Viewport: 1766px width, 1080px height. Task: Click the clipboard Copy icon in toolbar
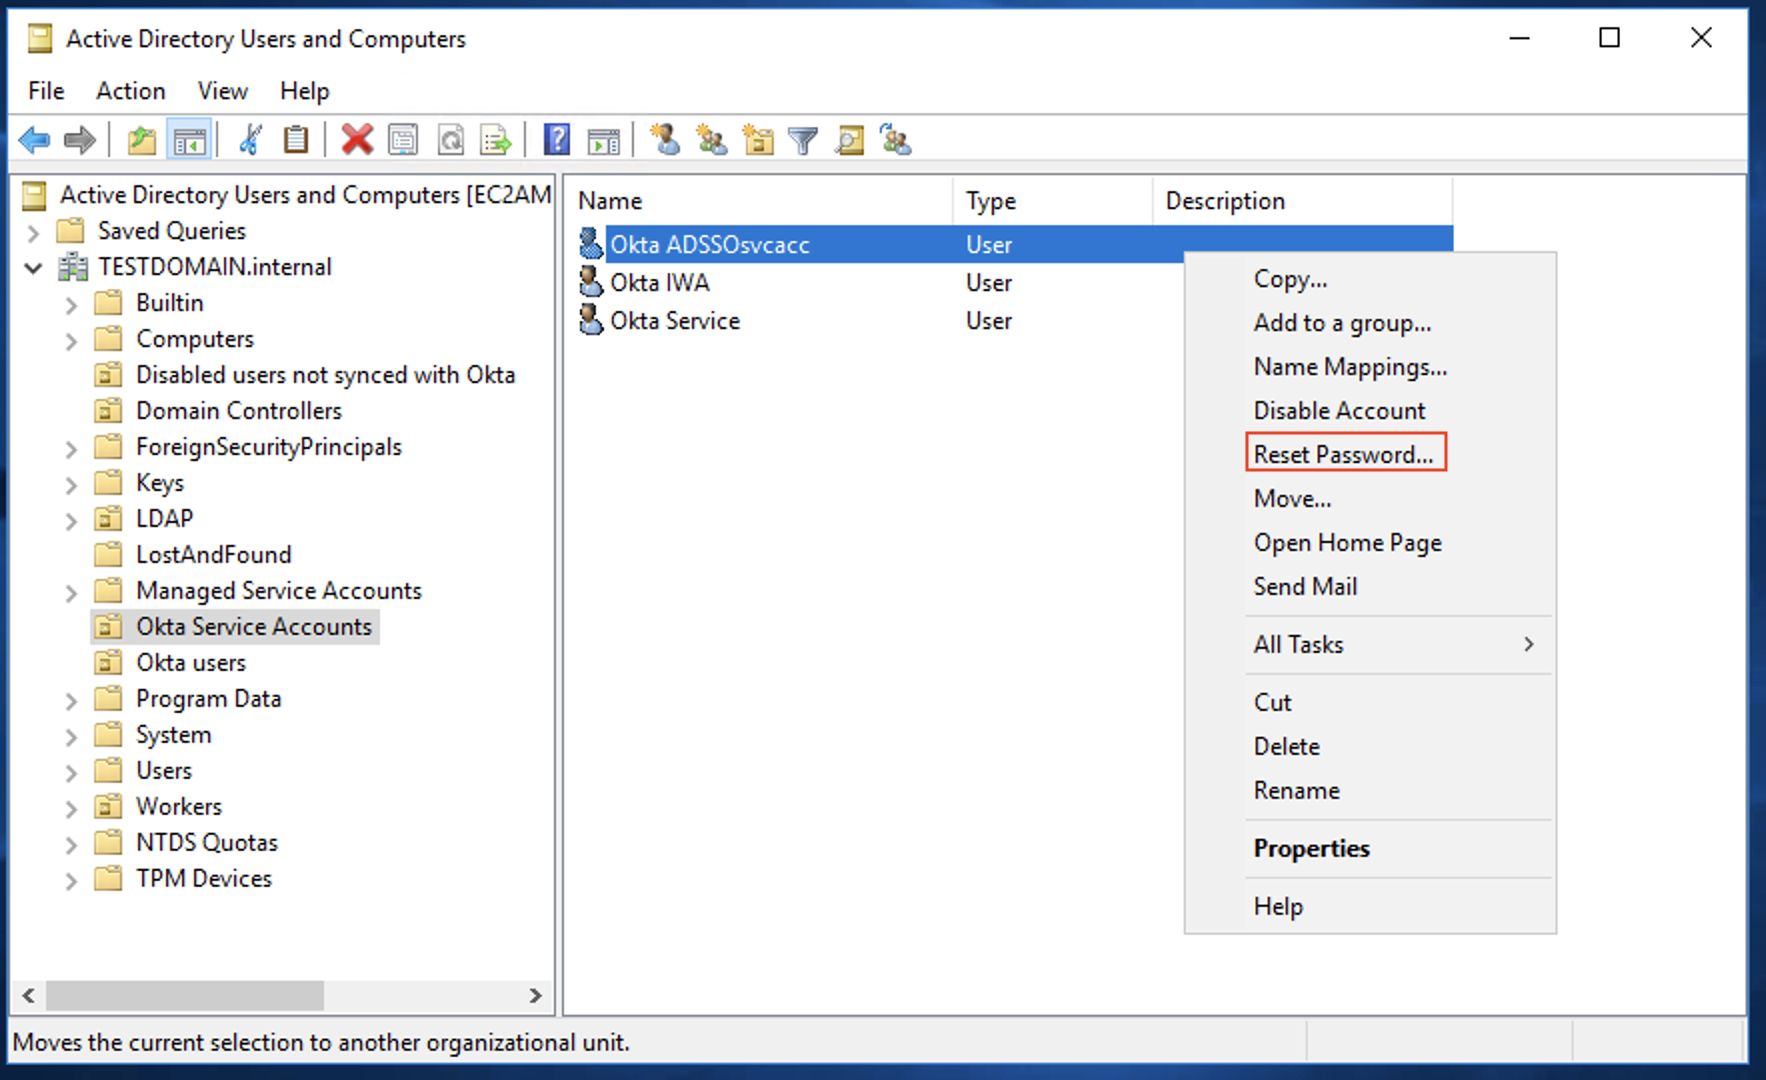295,140
